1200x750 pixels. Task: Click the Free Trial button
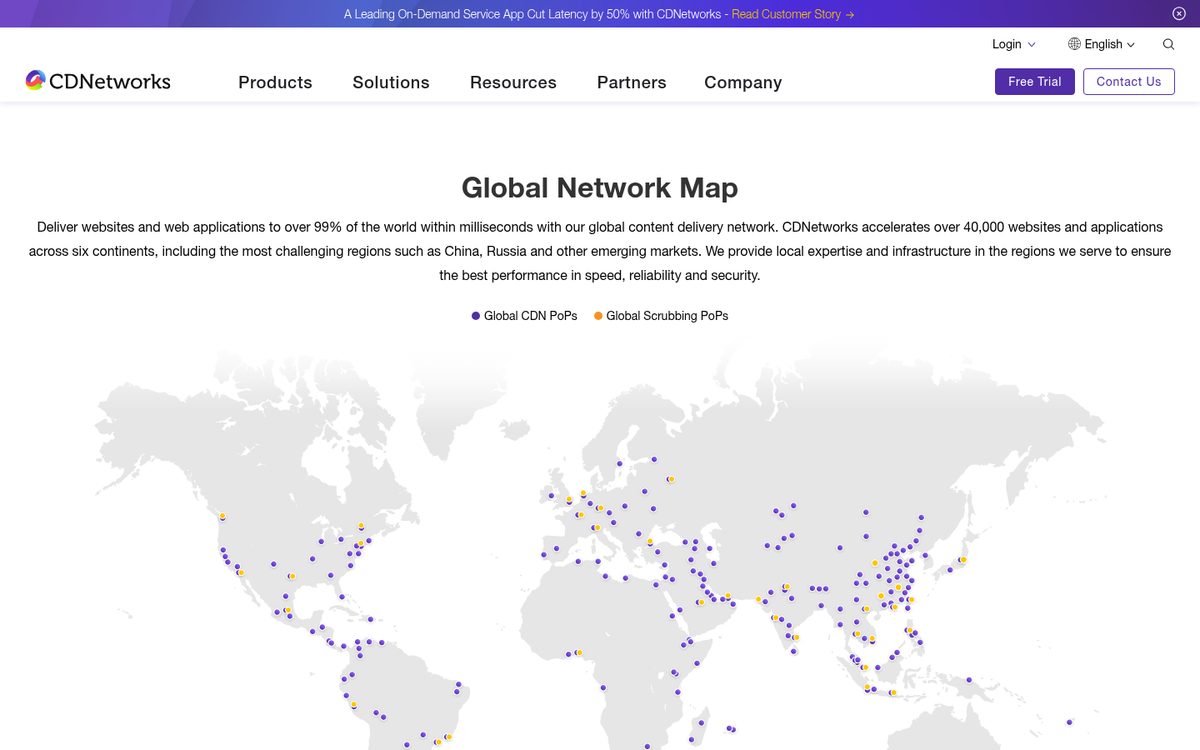(x=1034, y=82)
